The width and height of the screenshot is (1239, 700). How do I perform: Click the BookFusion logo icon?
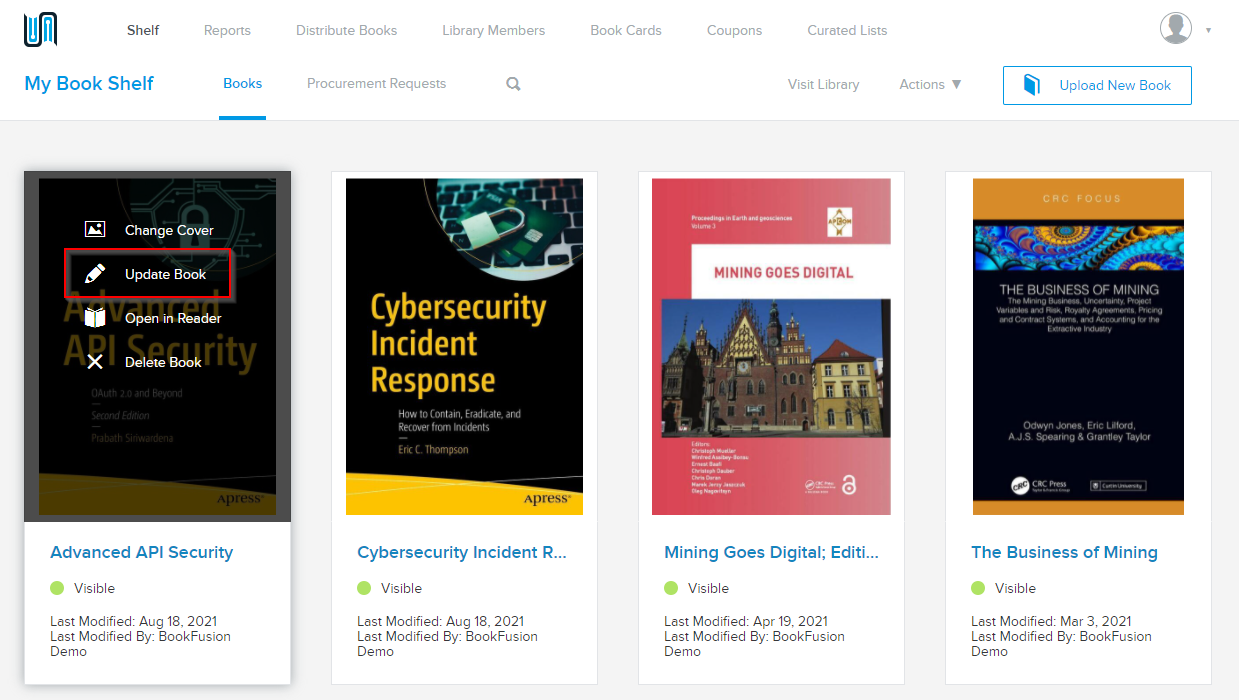tap(40, 30)
